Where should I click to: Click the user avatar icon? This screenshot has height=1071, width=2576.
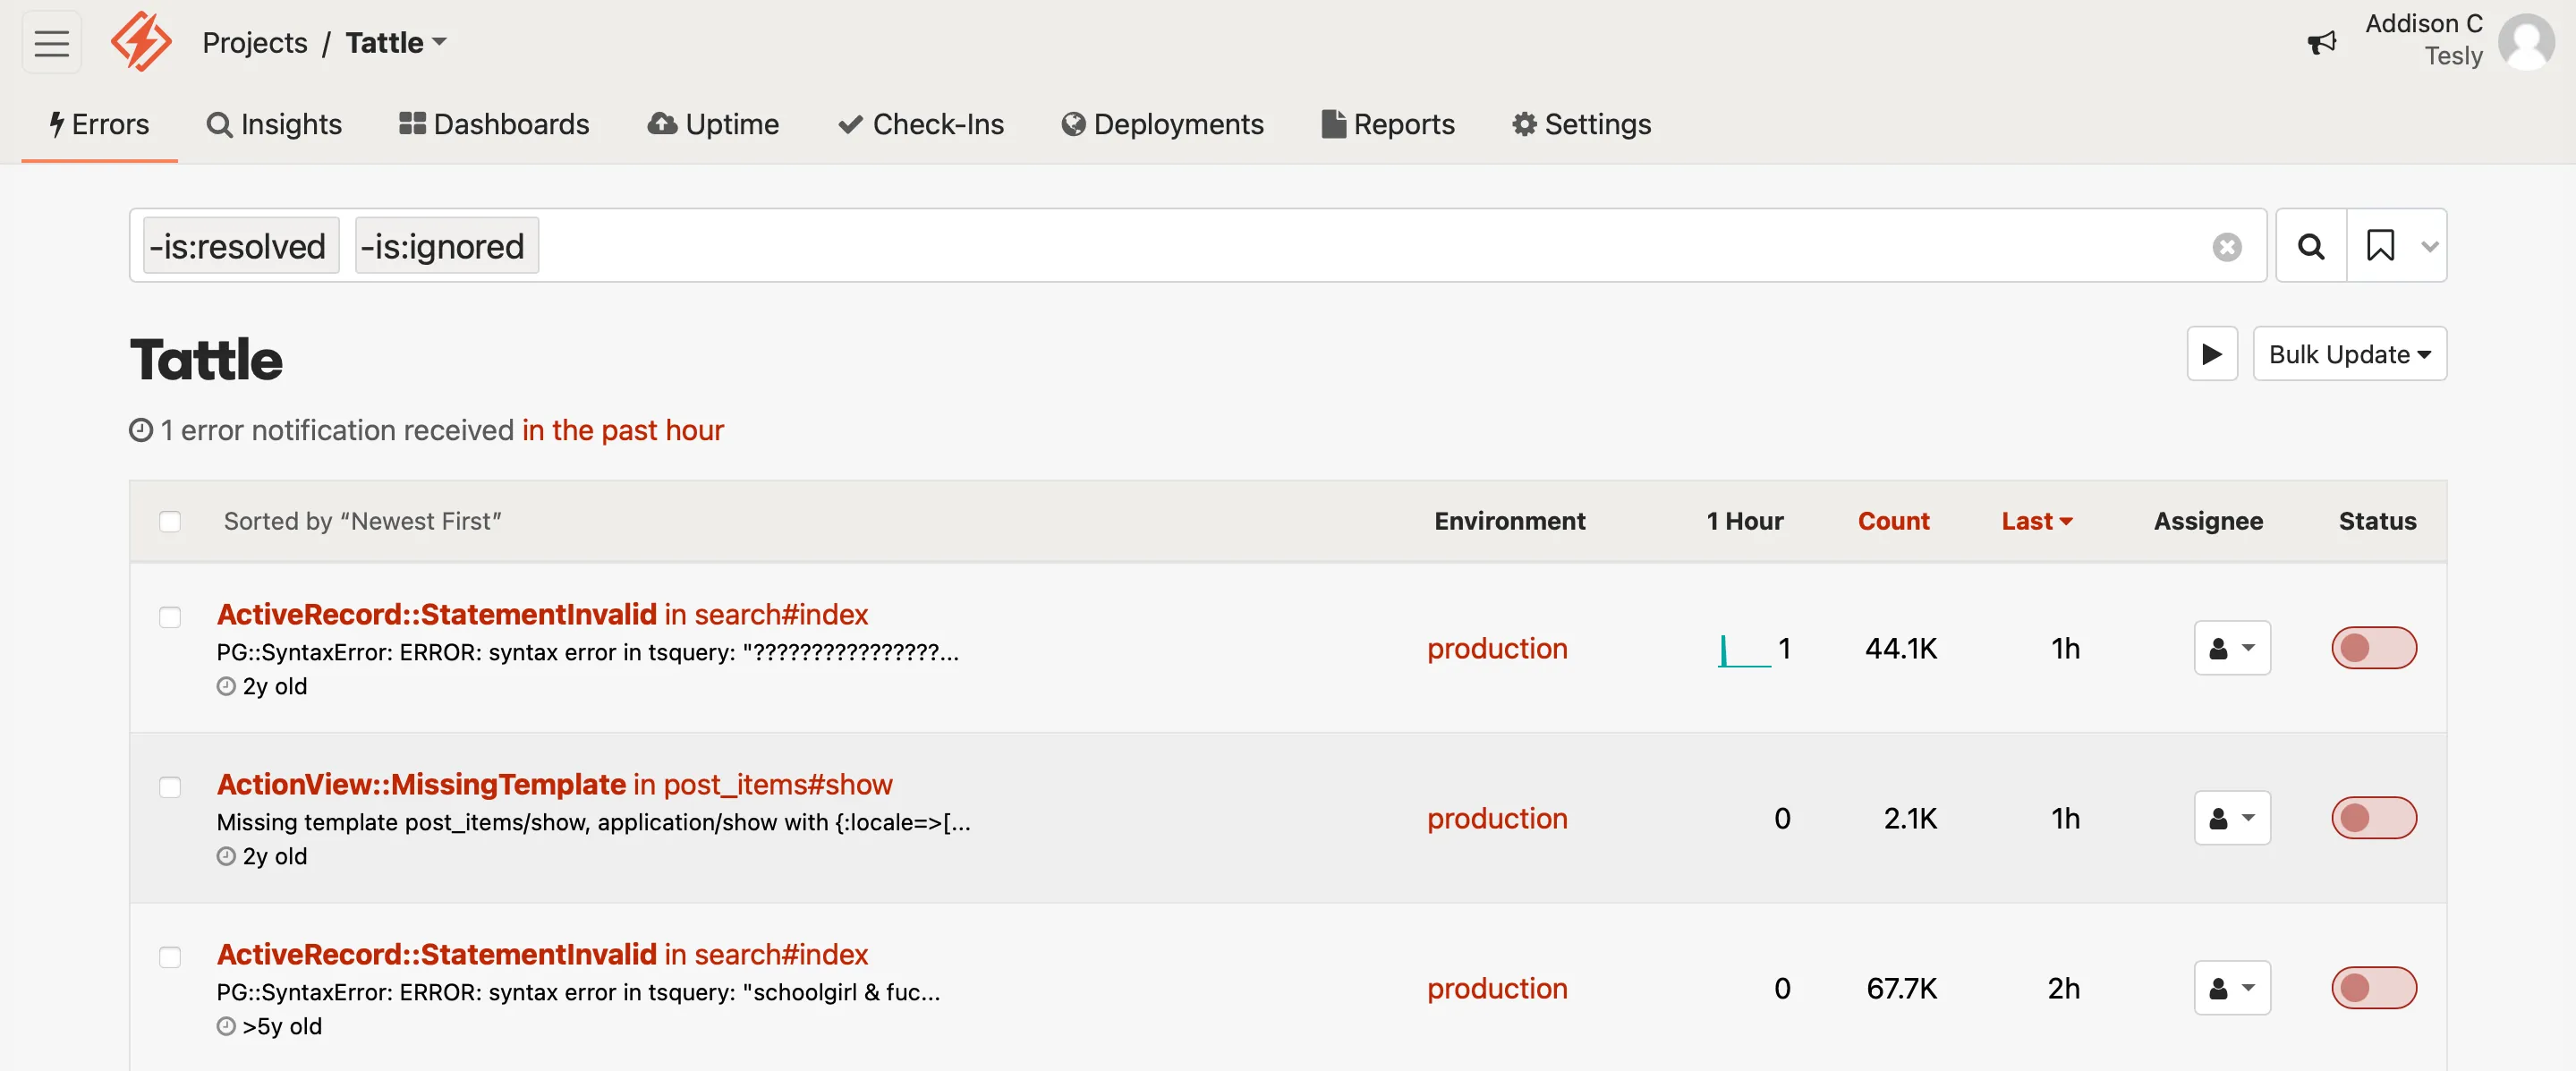tap(2526, 42)
